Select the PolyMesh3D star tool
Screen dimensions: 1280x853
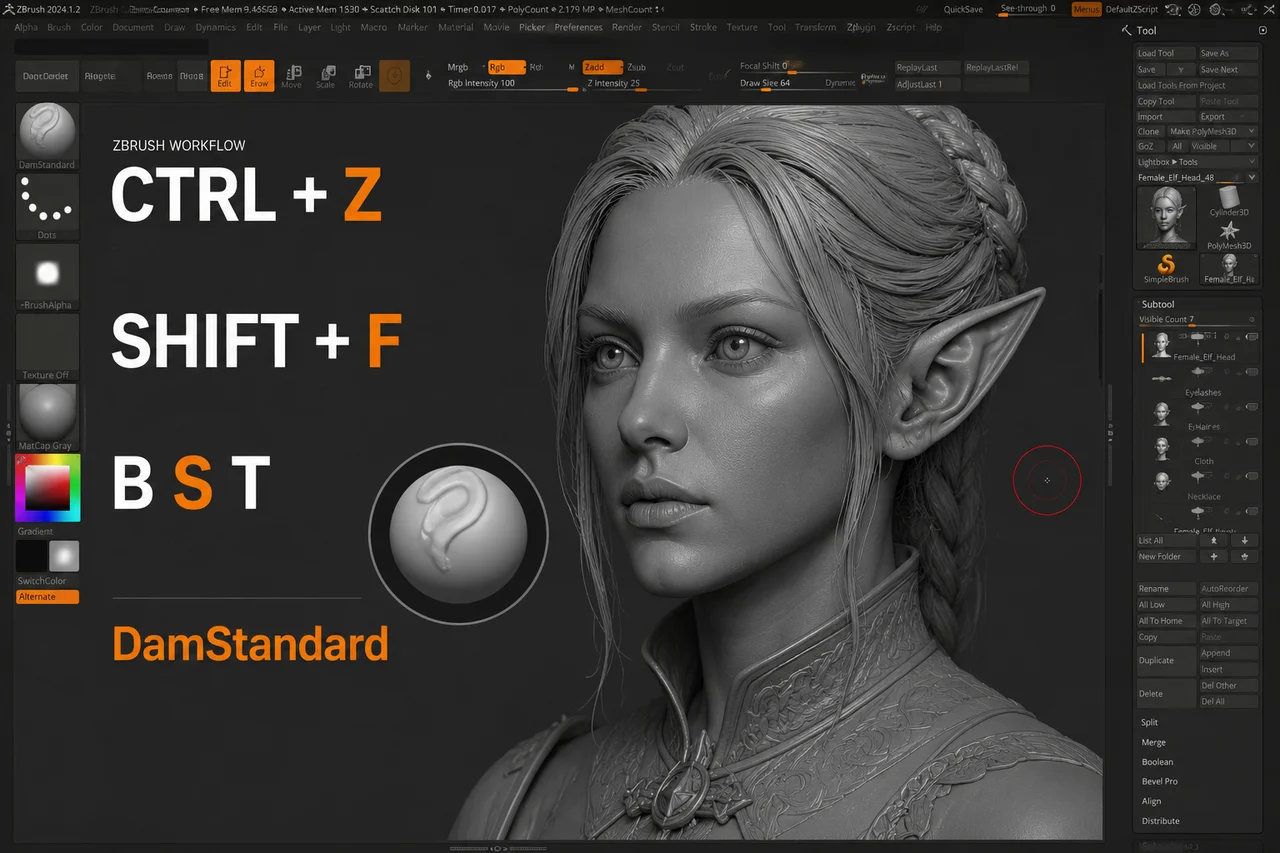pyautogui.click(x=1228, y=234)
